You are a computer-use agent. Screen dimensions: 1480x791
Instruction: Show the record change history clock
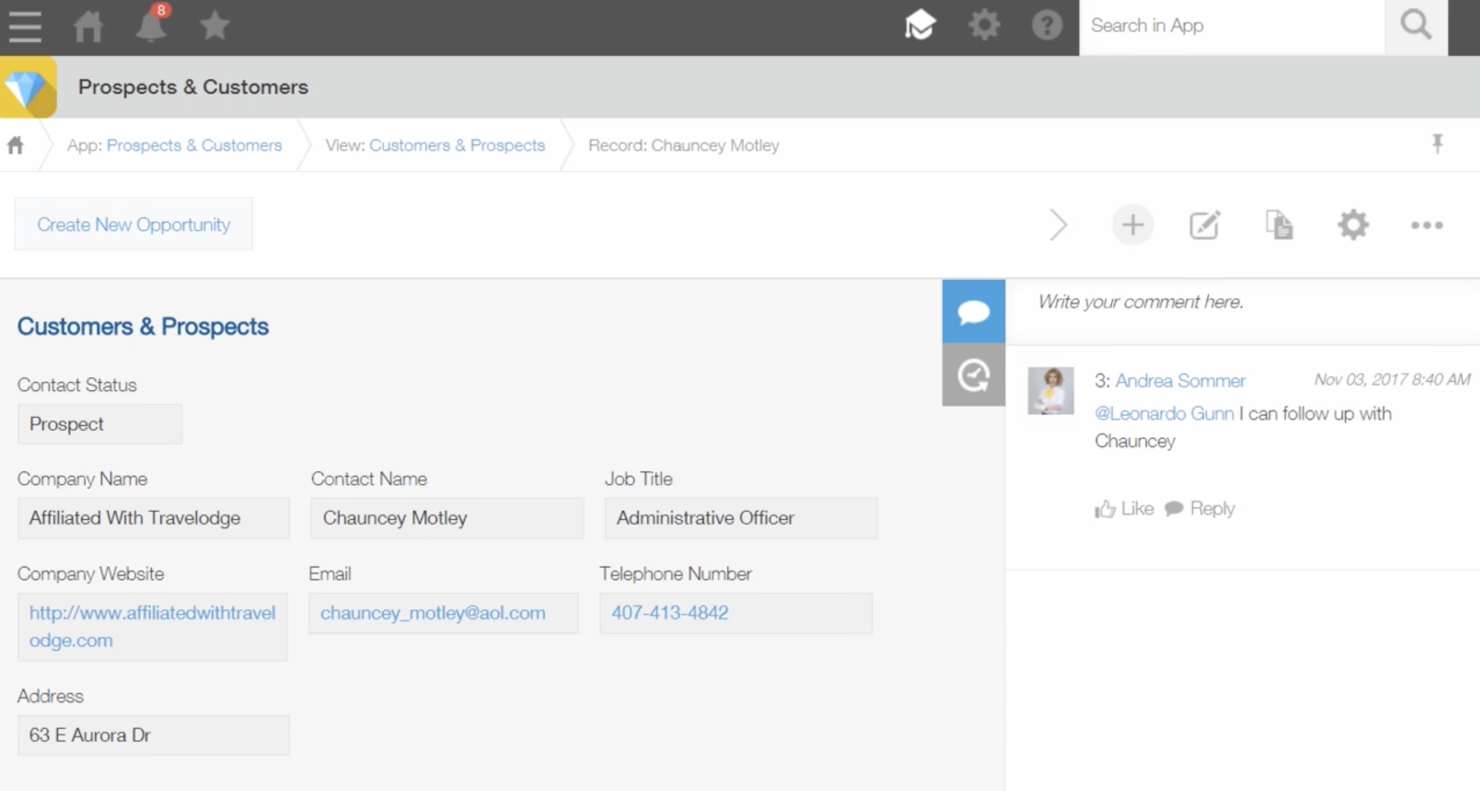(x=972, y=374)
